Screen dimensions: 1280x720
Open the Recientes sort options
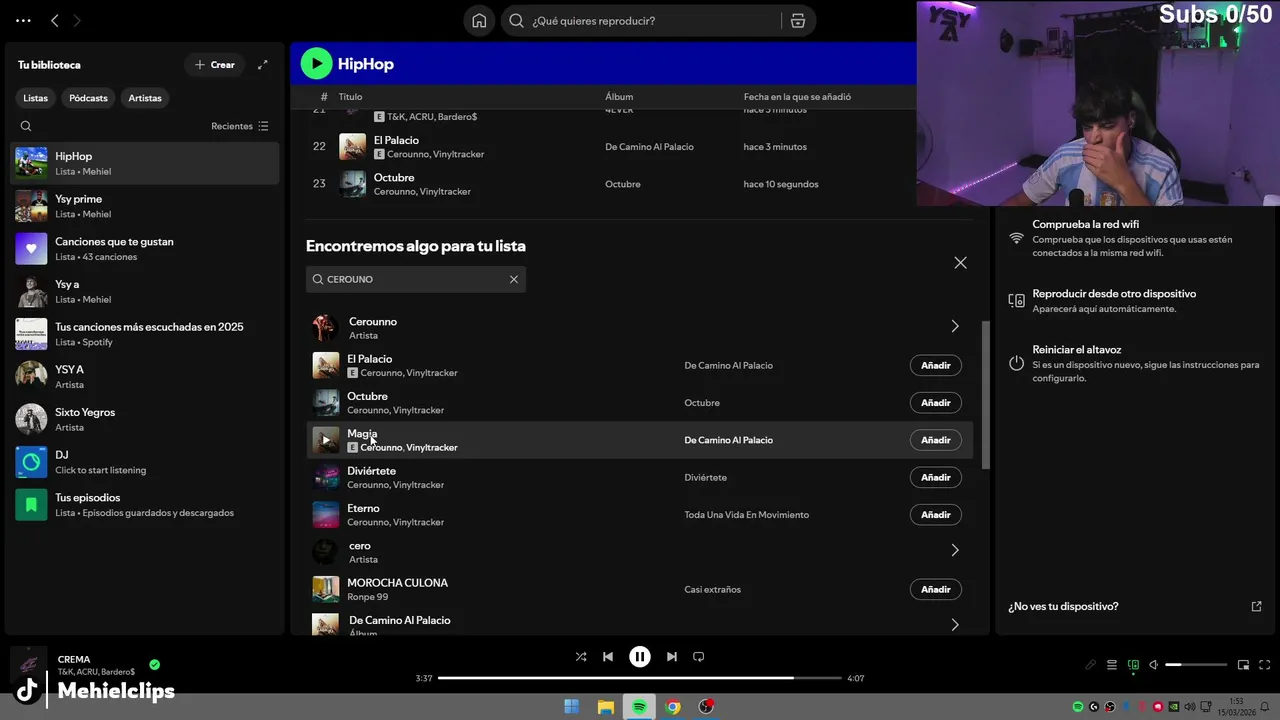point(240,126)
